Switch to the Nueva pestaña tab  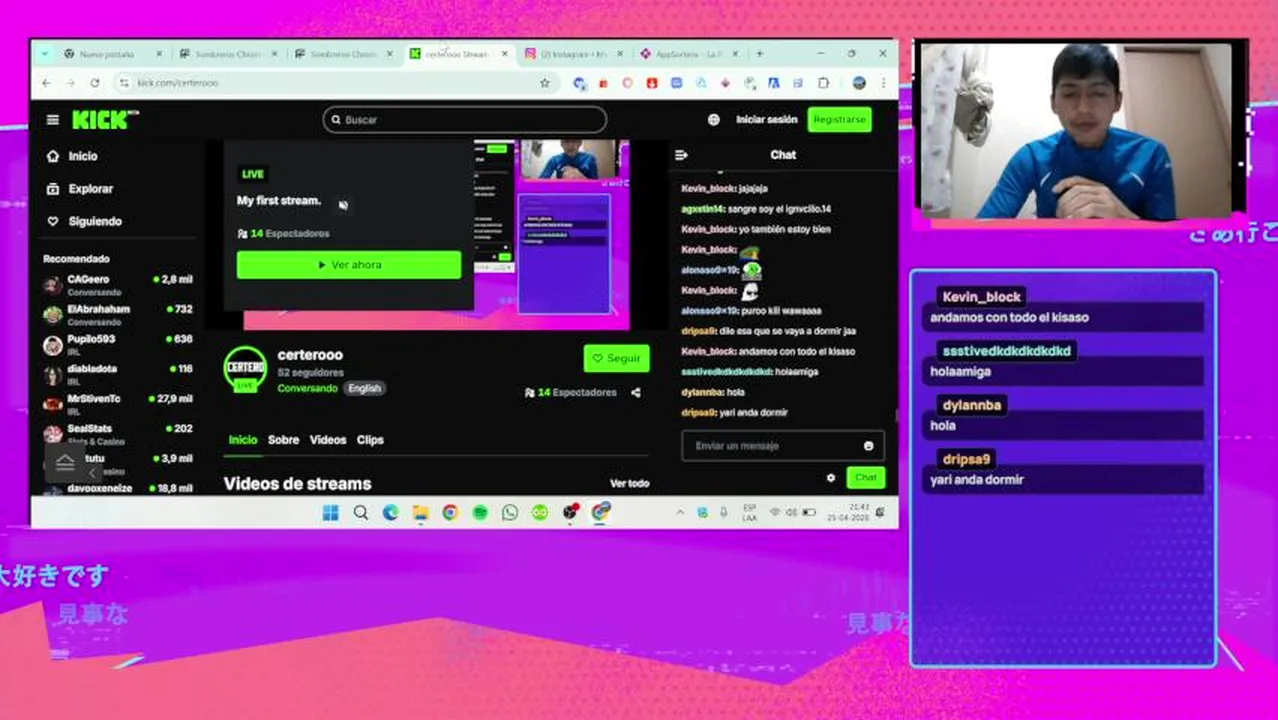pos(112,54)
